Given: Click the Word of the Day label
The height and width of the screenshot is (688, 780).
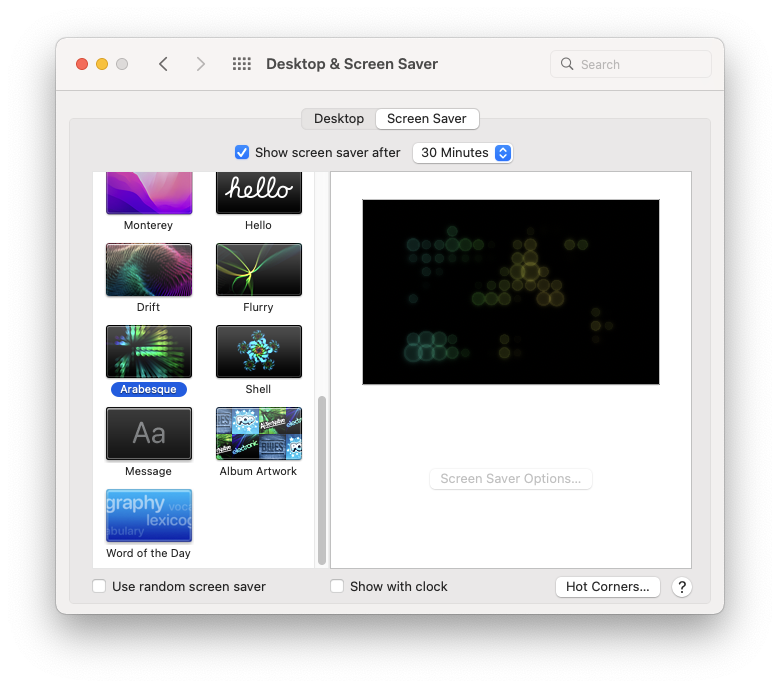Looking at the screenshot, I should point(148,553).
